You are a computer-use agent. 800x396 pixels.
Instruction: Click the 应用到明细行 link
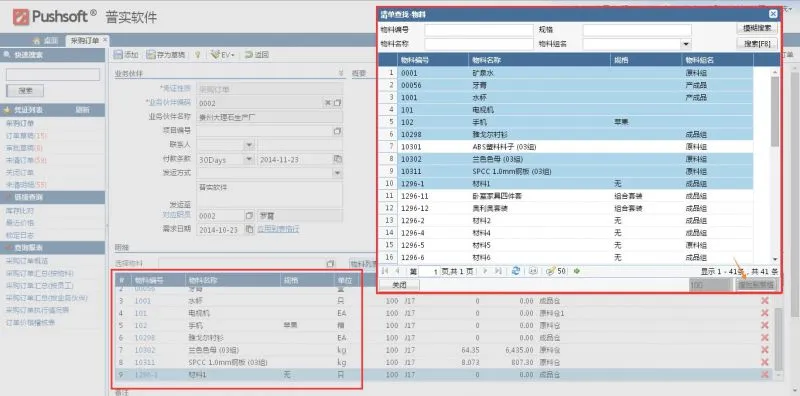click(278, 230)
